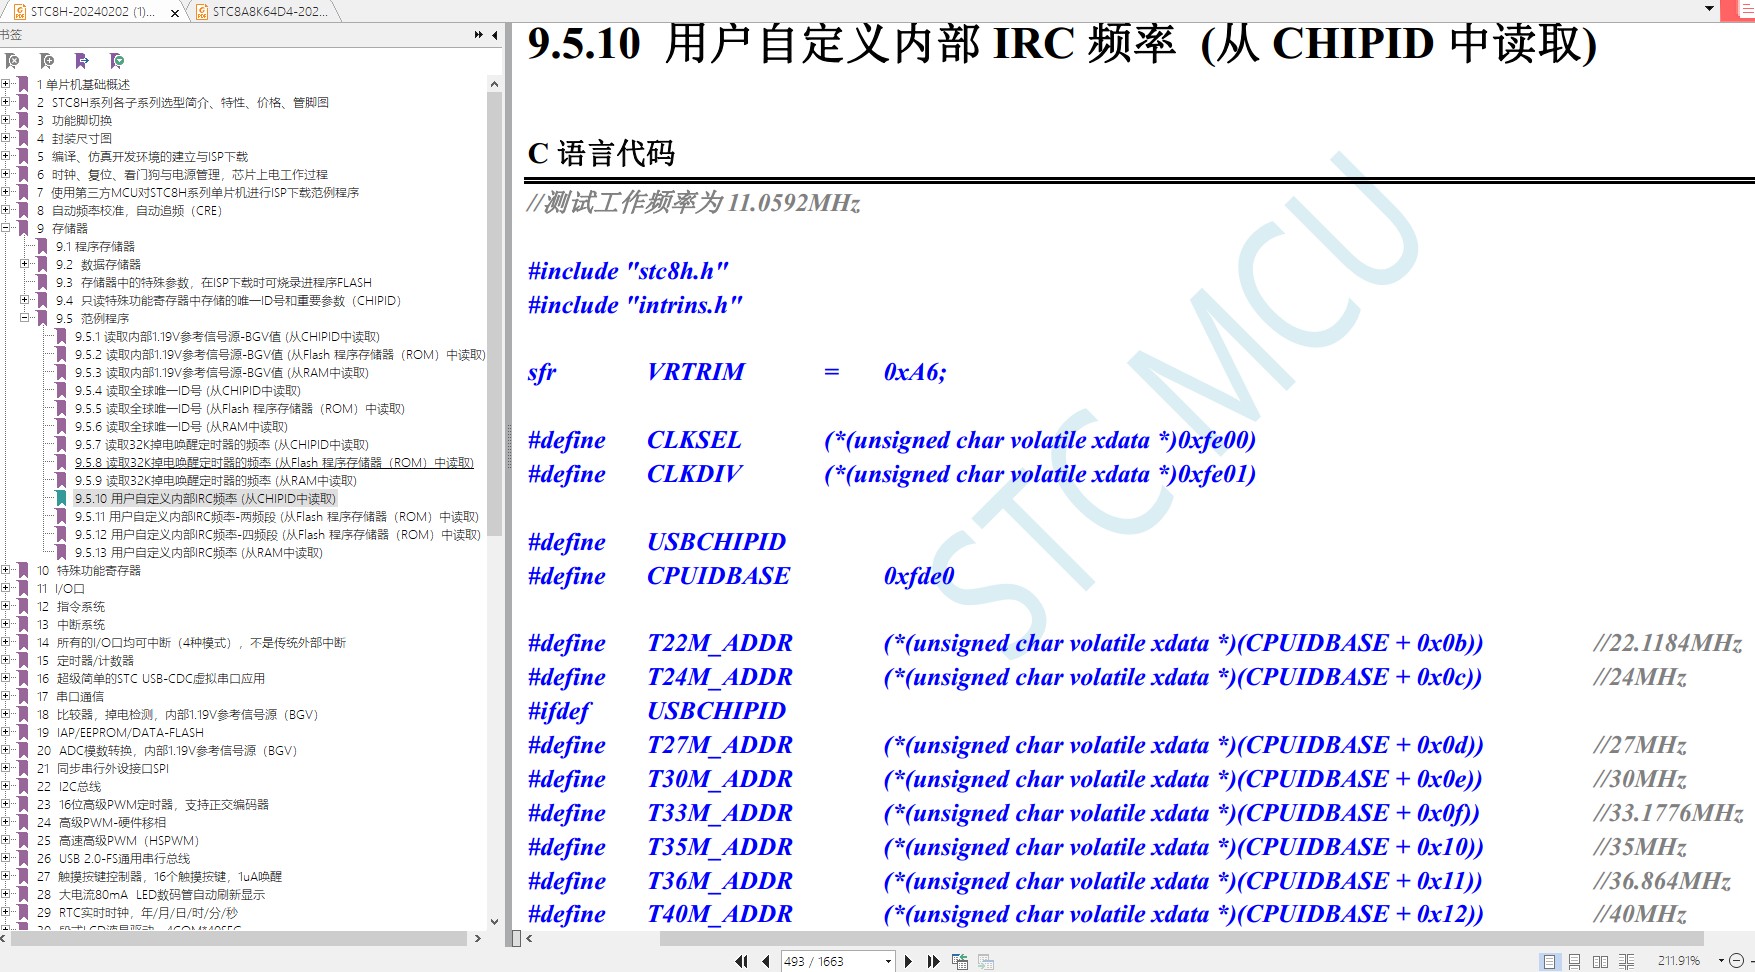This screenshot has height=972, width=1755.
Task: Open bookmark 9.5.4 读取全球唯一ID号
Action: tap(187, 391)
